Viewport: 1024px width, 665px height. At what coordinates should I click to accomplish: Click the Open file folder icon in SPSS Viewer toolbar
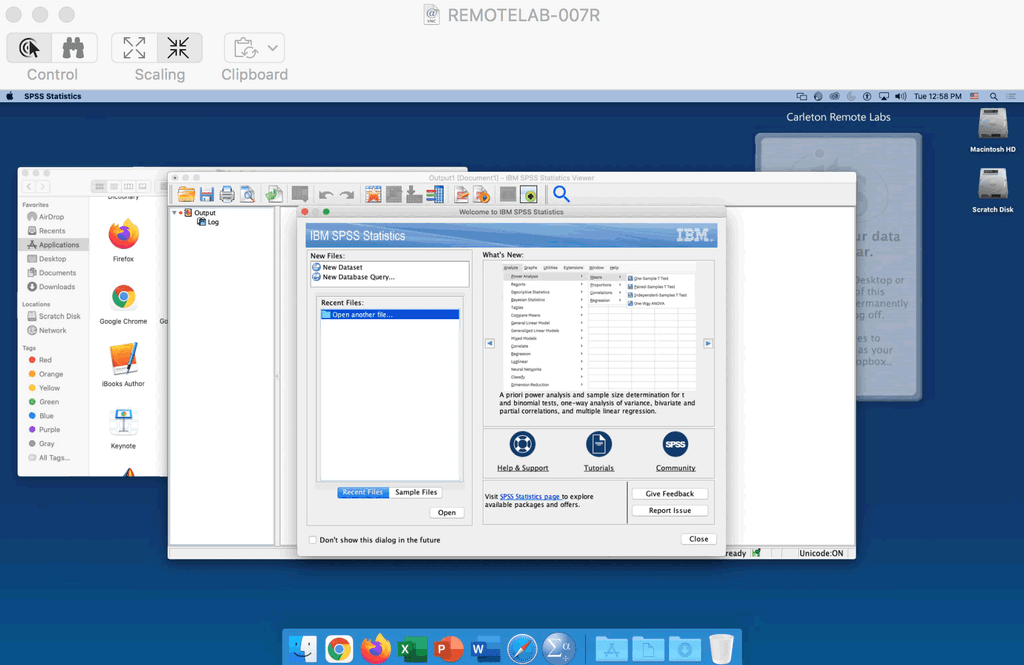coord(186,194)
